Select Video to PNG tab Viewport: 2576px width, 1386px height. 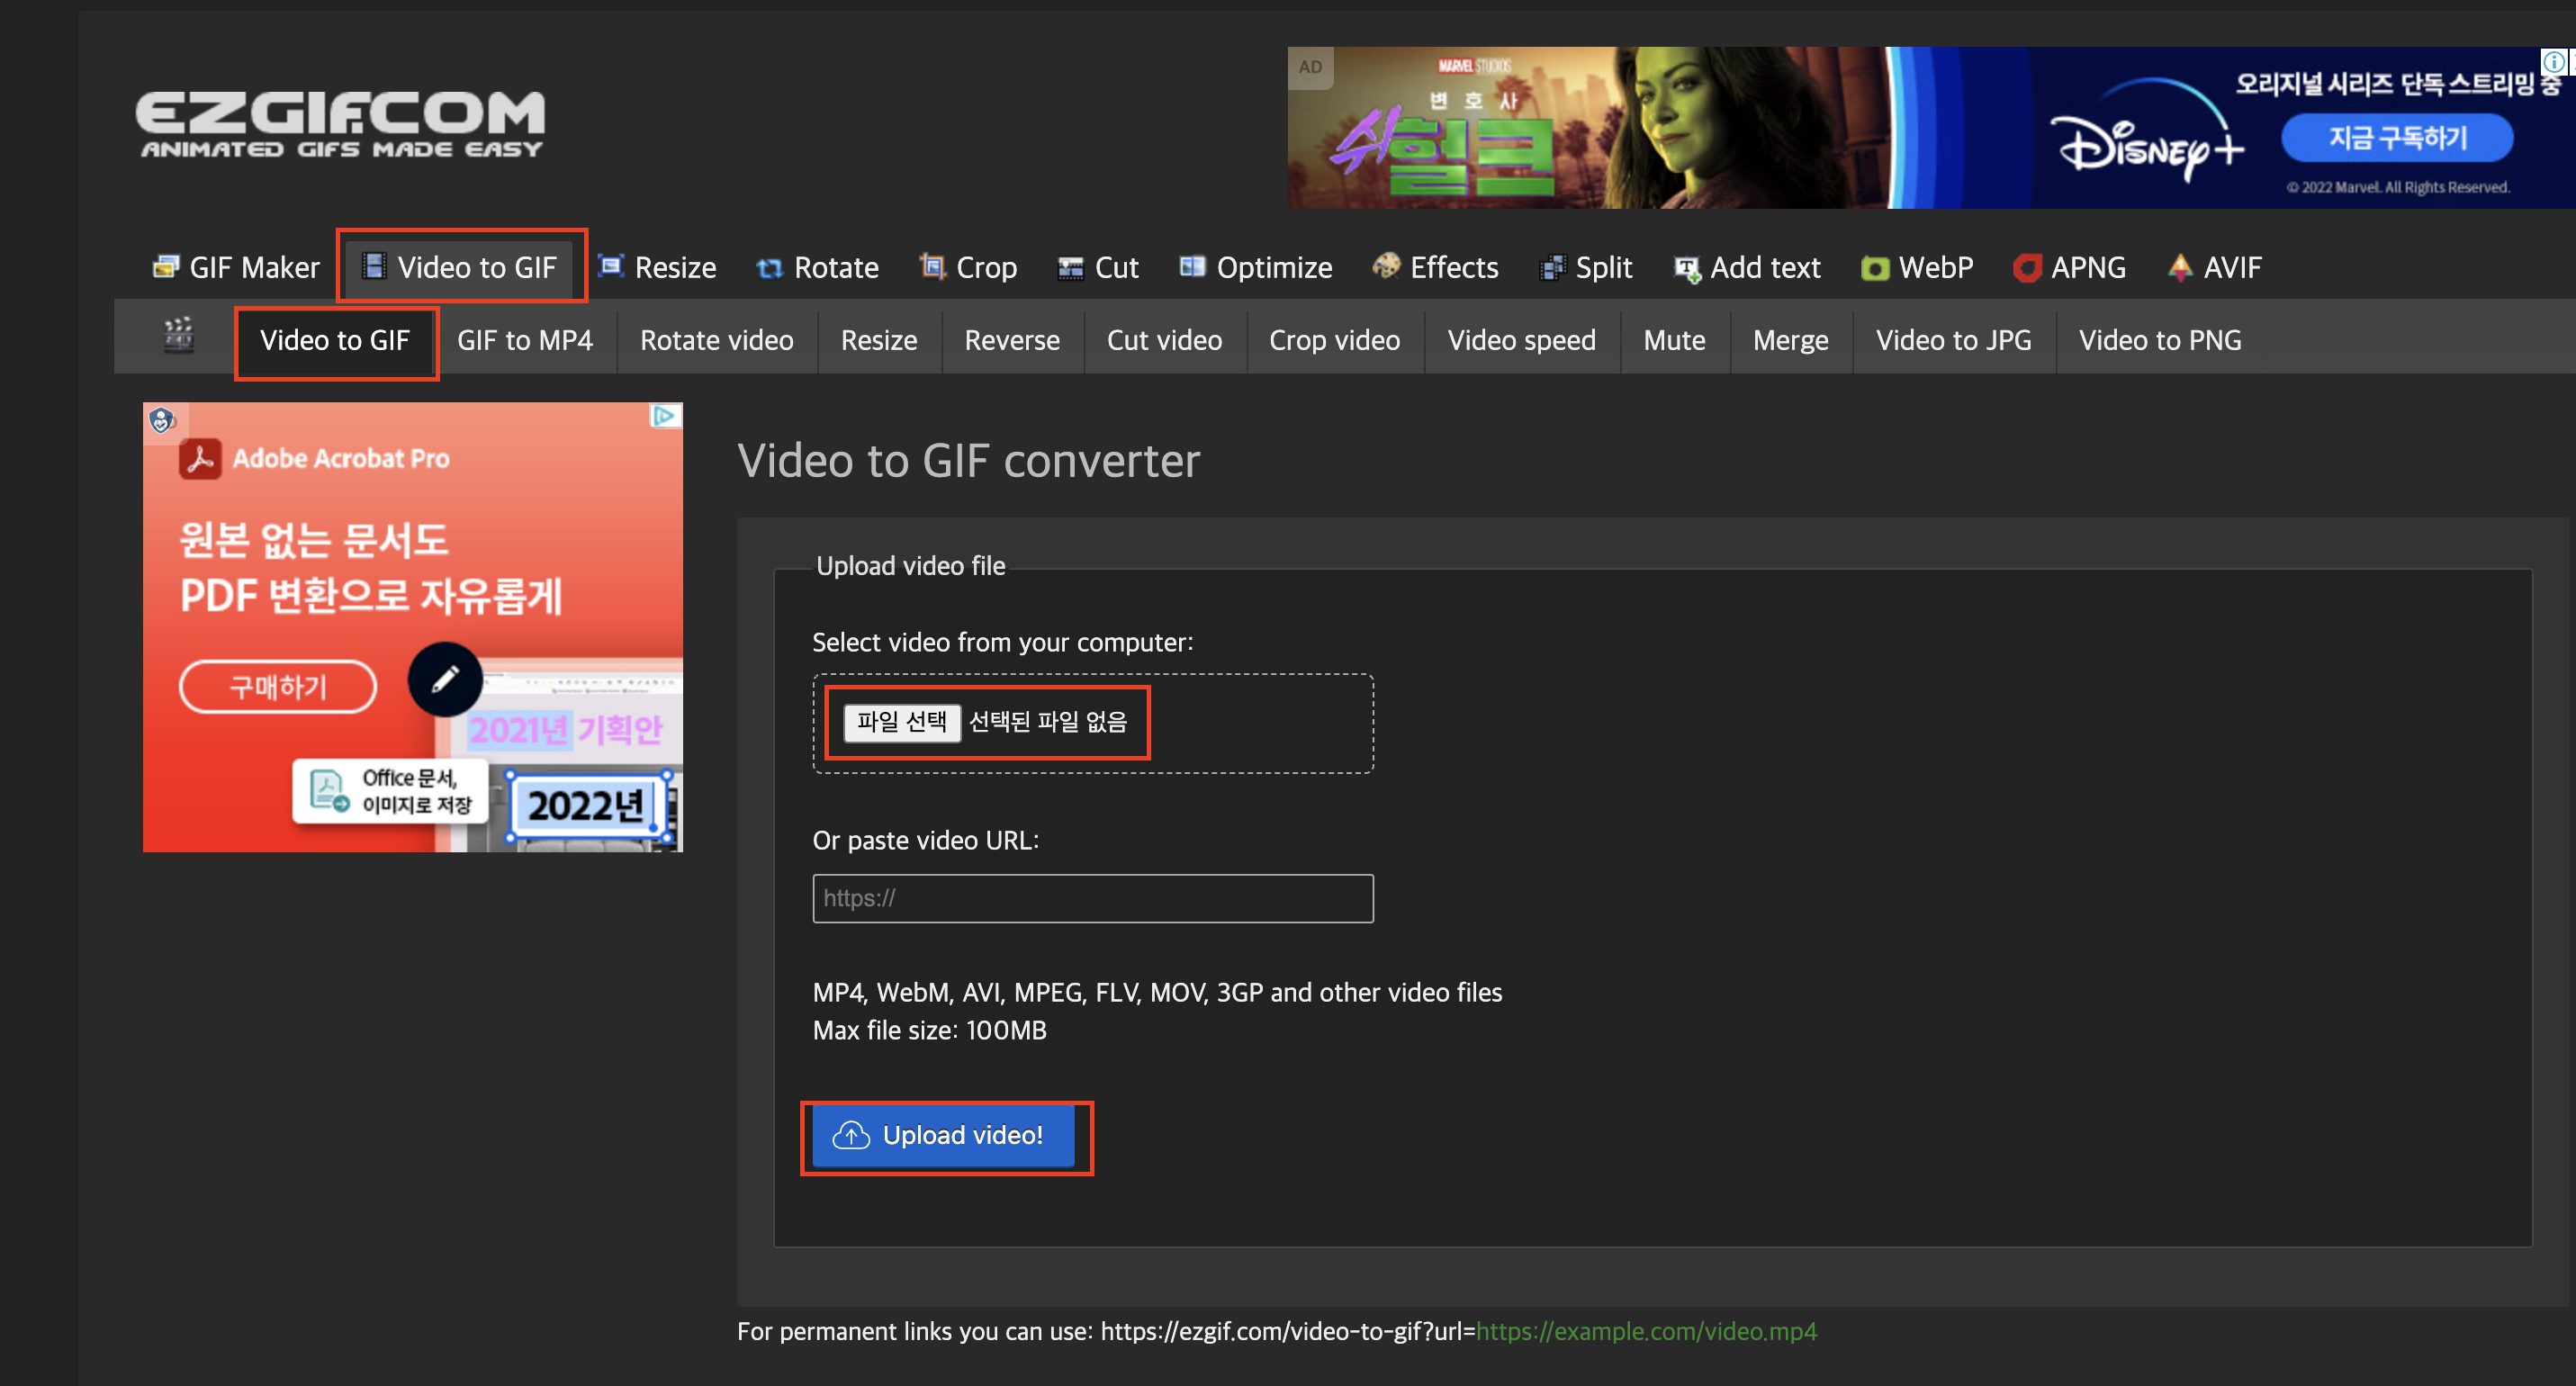click(x=2159, y=340)
